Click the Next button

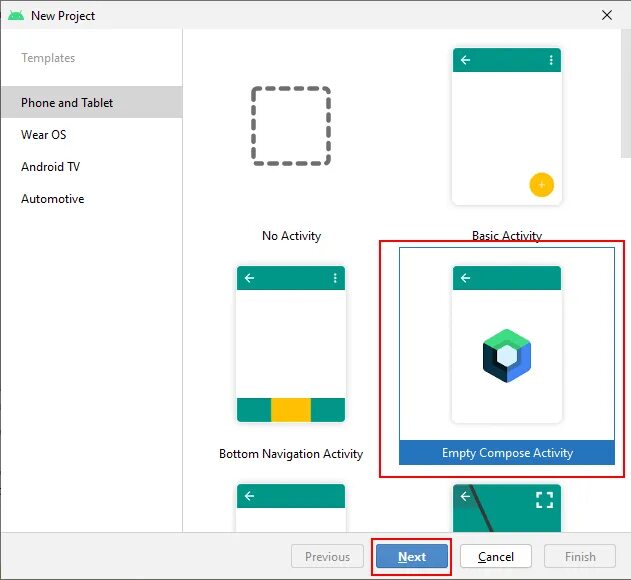click(x=412, y=556)
